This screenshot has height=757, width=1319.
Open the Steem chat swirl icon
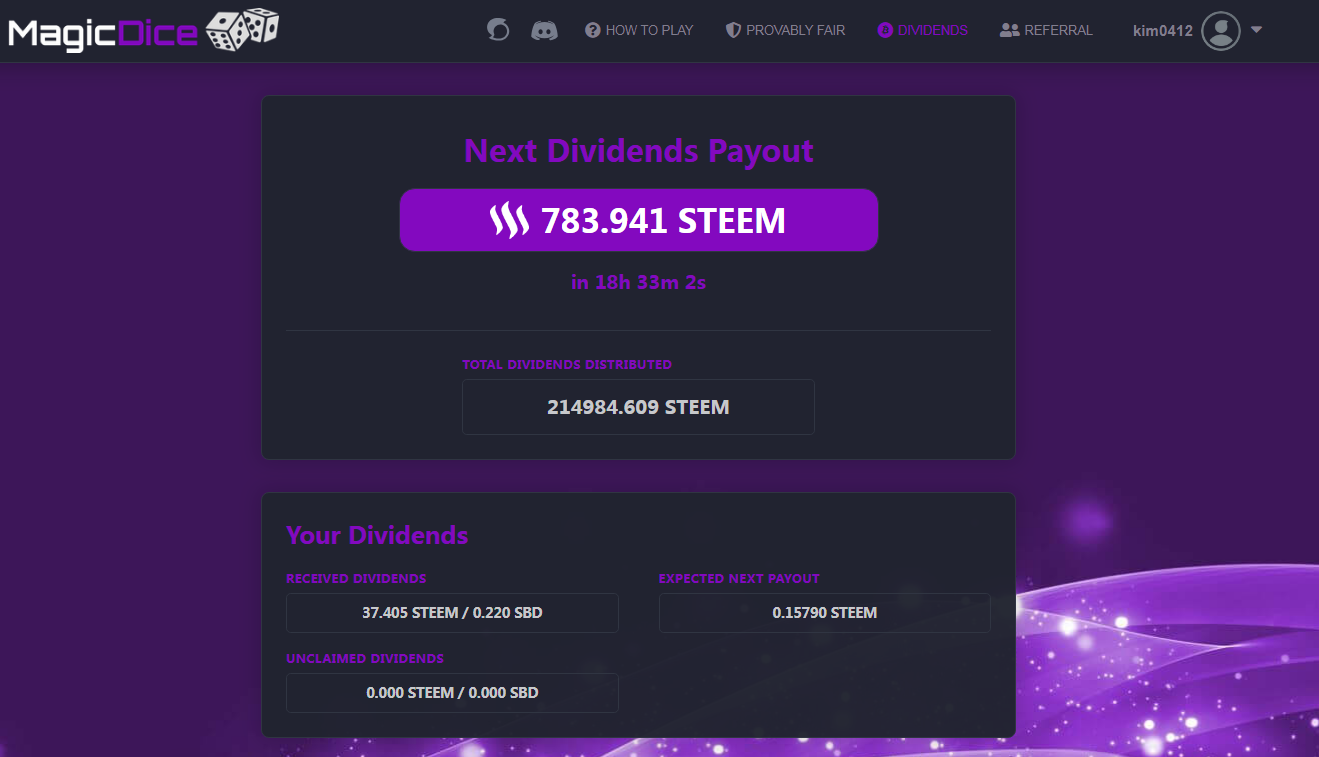(498, 30)
